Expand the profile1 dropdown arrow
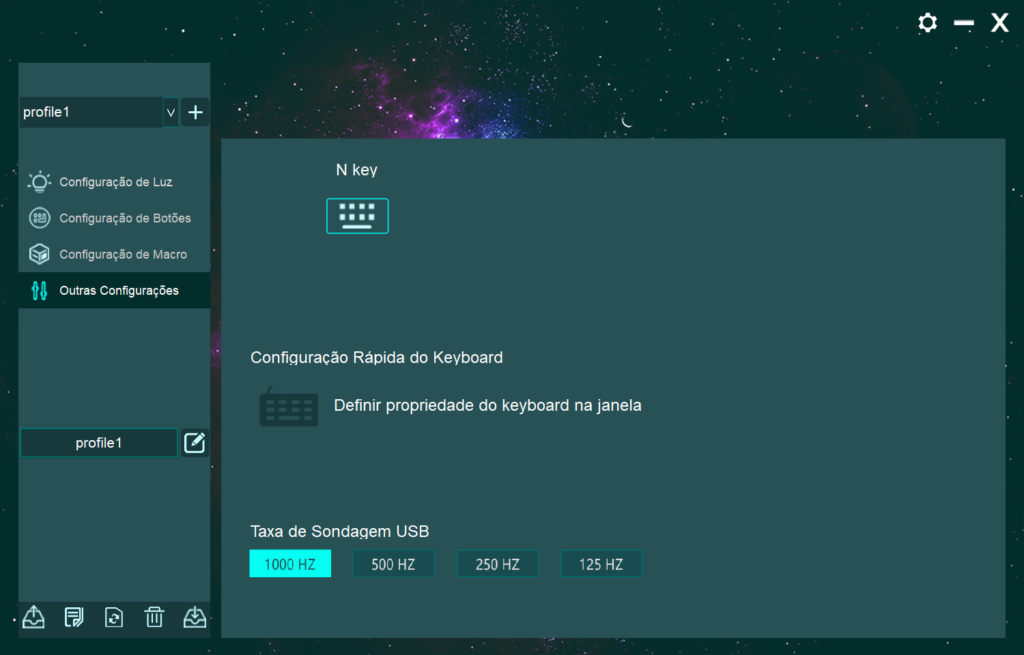This screenshot has width=1024, height=655. (x=171, y=113)
